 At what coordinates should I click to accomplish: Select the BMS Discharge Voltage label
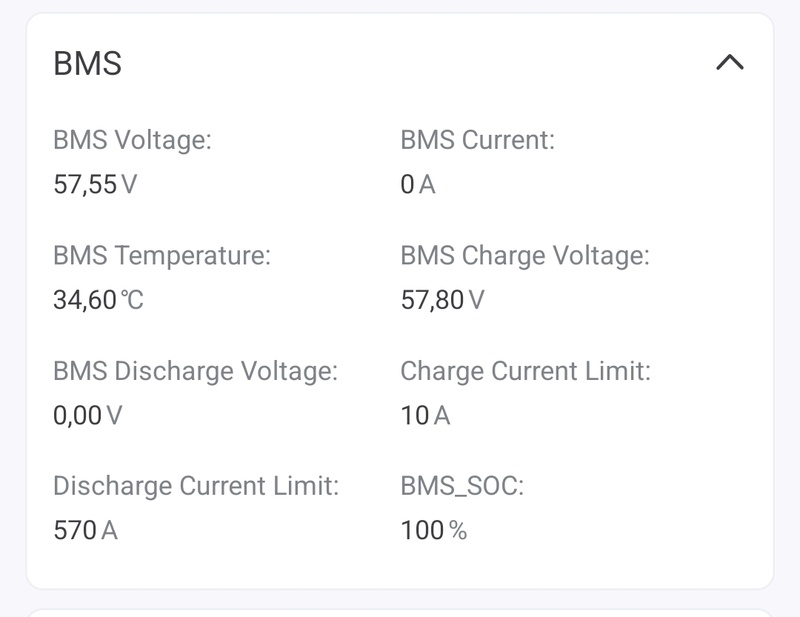pyautogui.click(x=195, y=371)
